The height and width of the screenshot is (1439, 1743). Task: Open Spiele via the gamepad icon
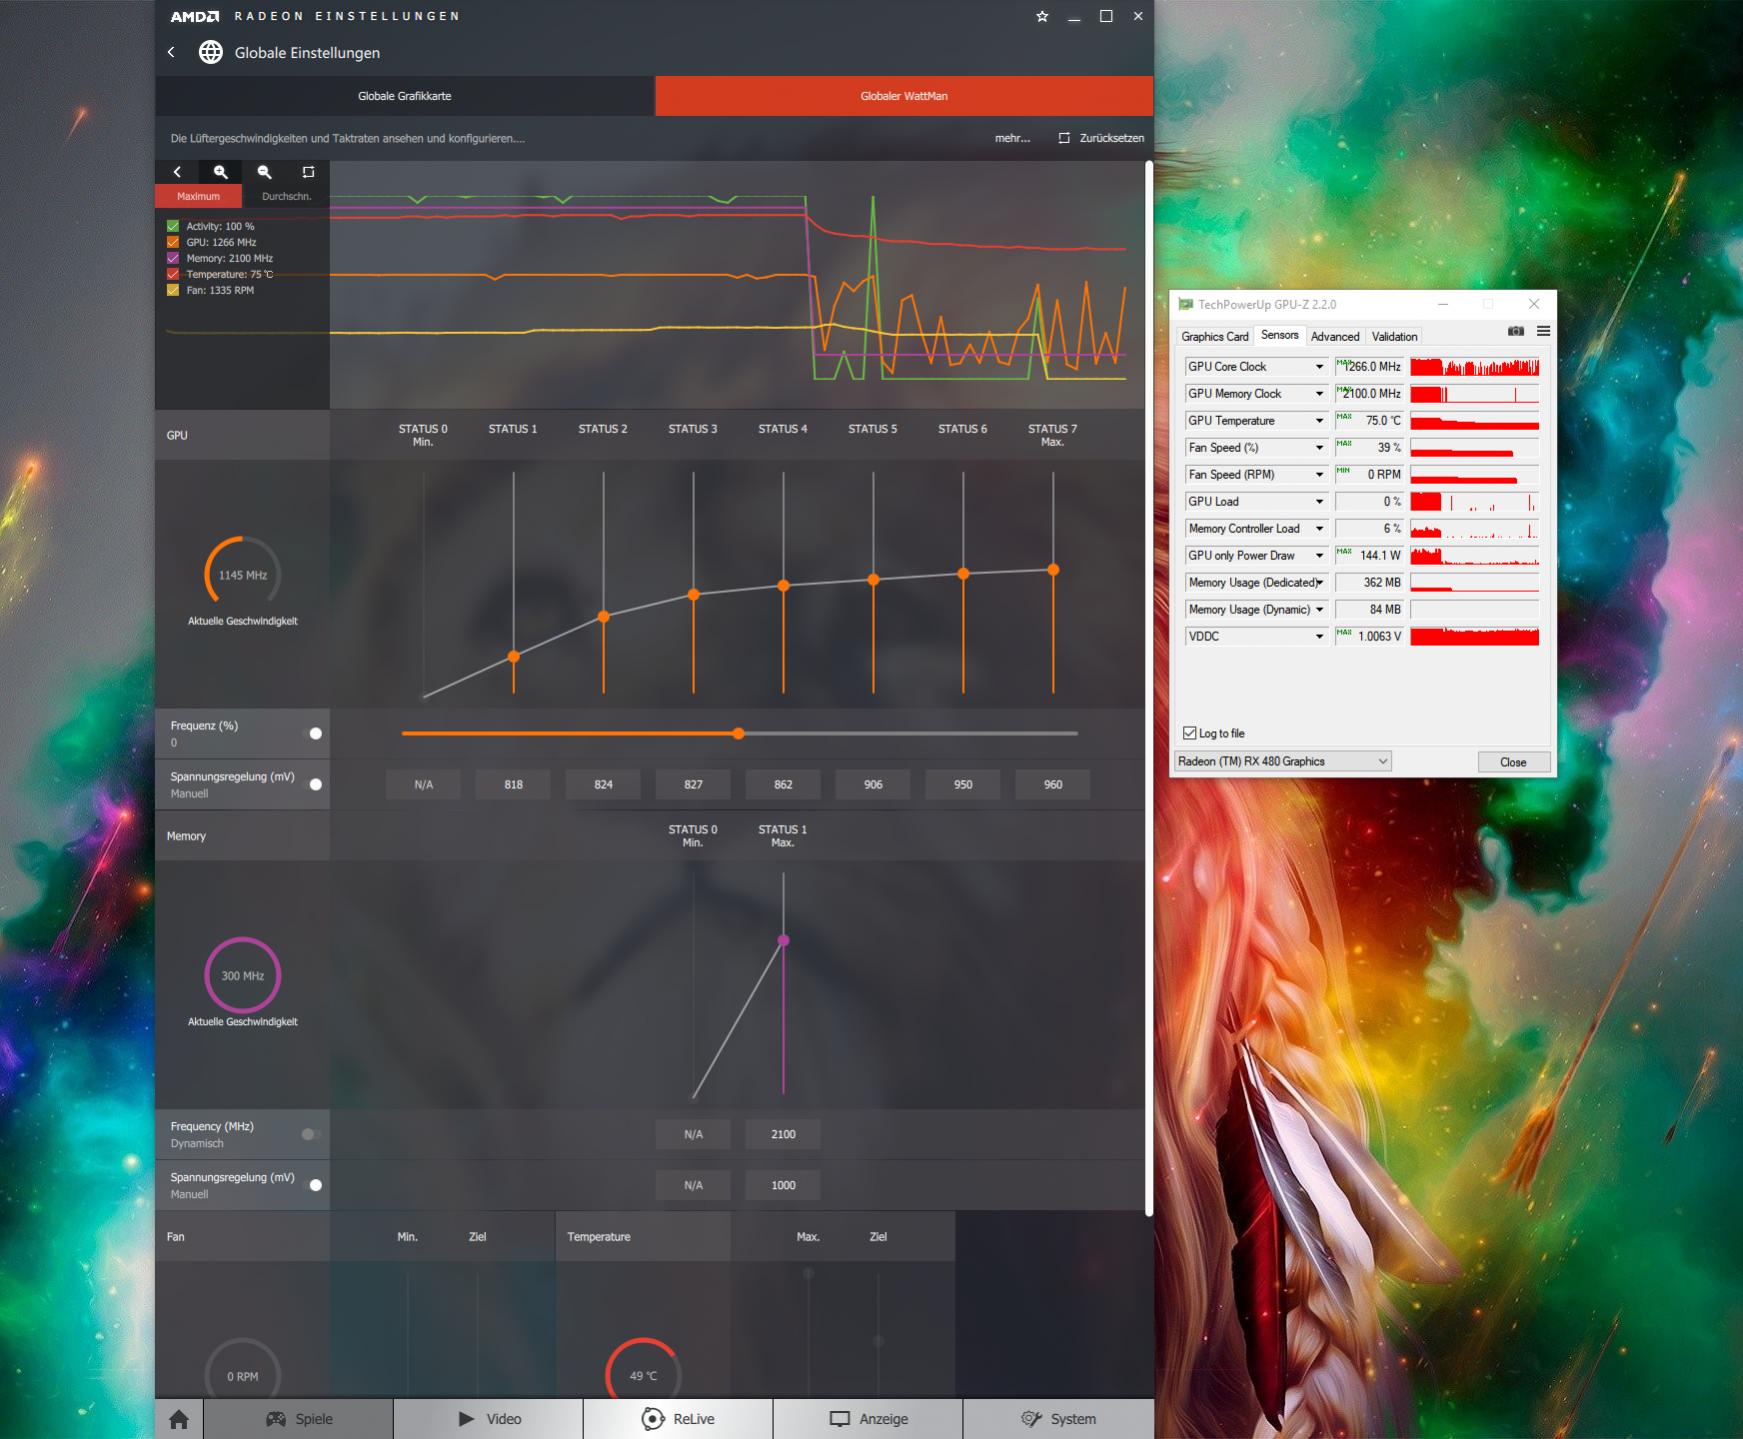[276, 1419]
